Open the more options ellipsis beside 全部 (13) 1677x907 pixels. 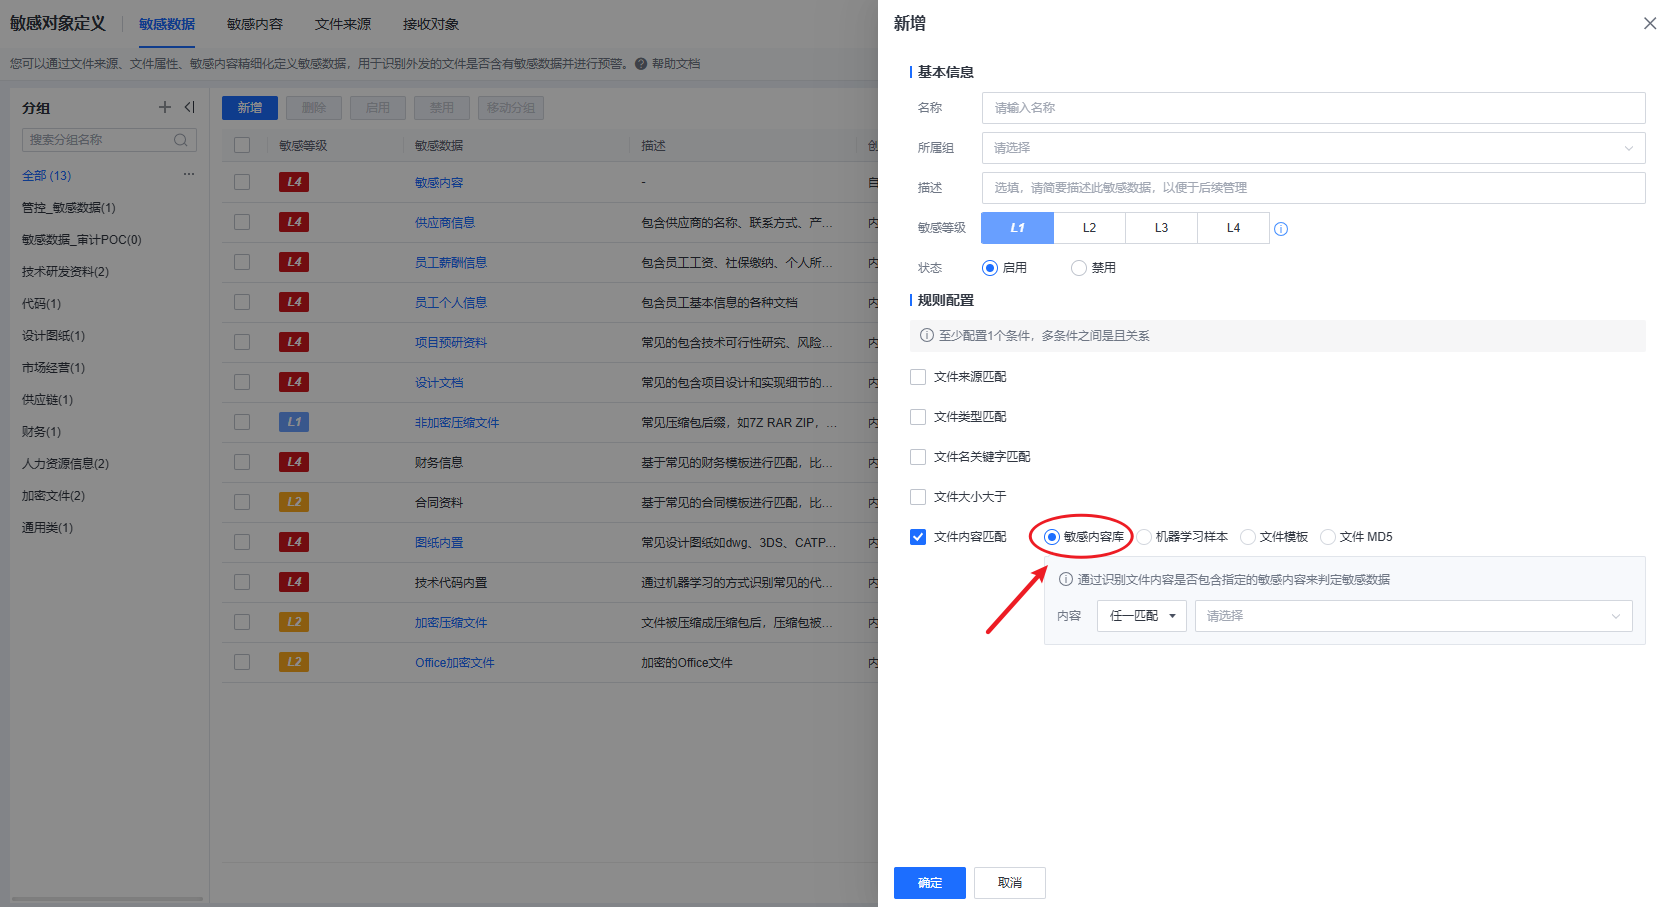click(x=188, y=175)
